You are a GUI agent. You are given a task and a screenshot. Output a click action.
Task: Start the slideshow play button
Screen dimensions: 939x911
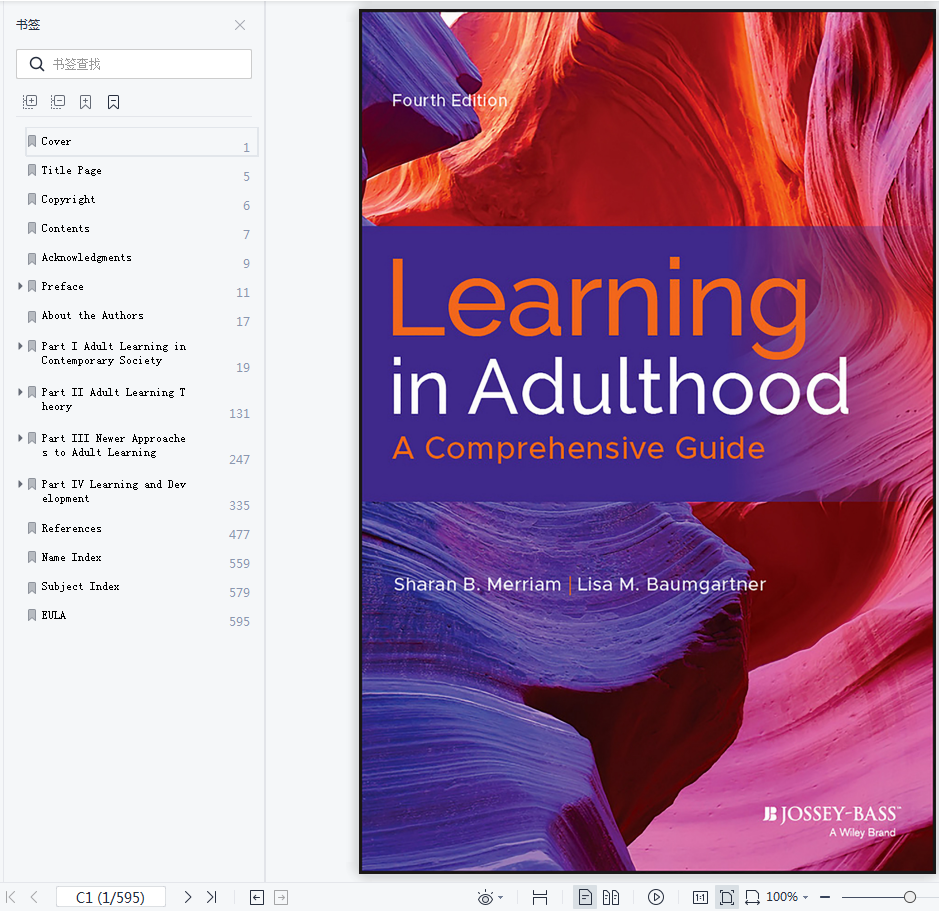tap(656, 897)
